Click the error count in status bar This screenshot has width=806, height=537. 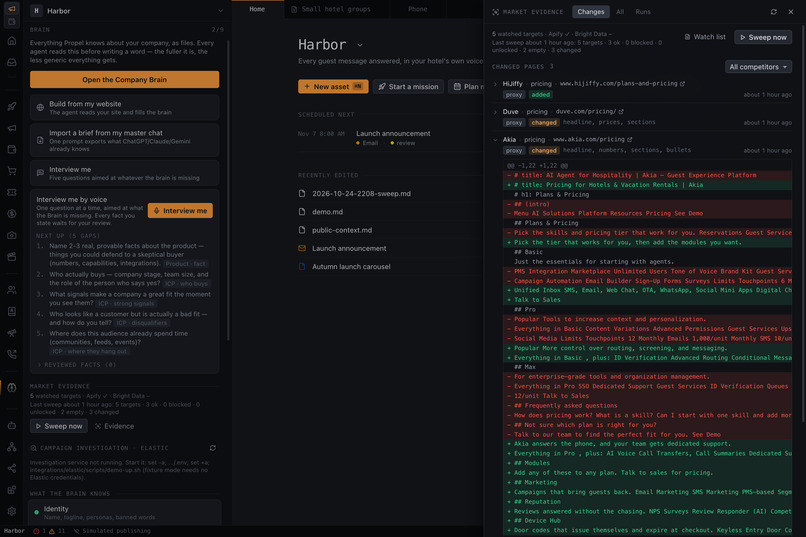tap(39, 531)
